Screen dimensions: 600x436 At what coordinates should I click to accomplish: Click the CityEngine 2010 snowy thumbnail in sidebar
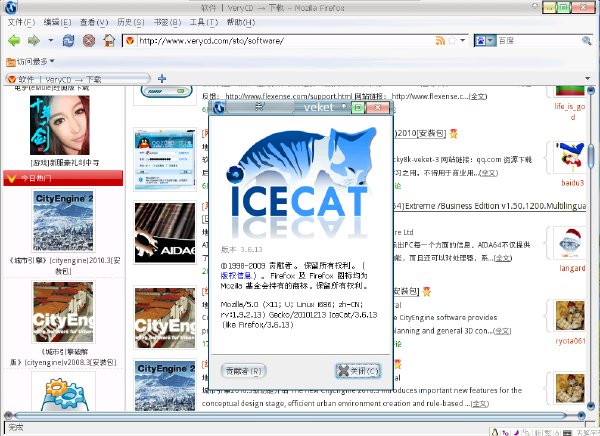click(63, 221)
